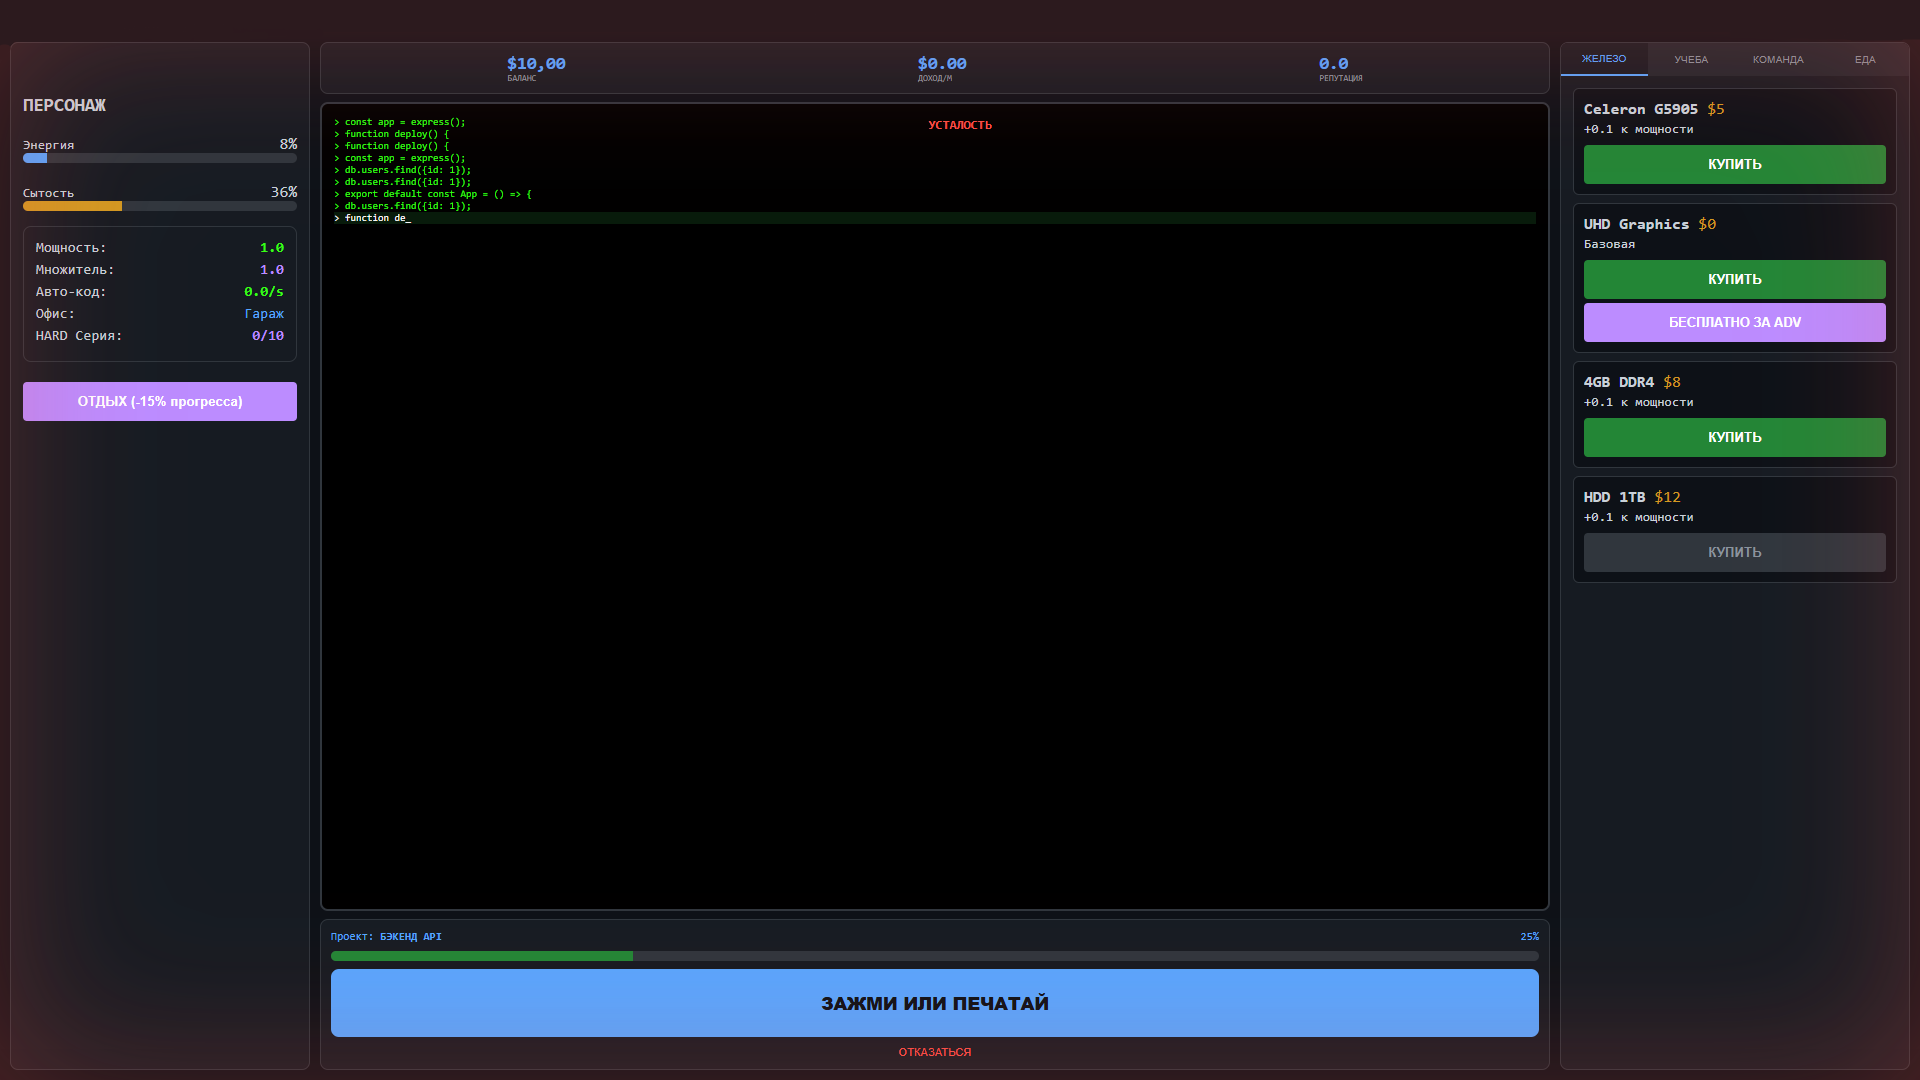
Task: Click КУПИТЬ under HDD 1TB
Action: tap(1733, 552)
